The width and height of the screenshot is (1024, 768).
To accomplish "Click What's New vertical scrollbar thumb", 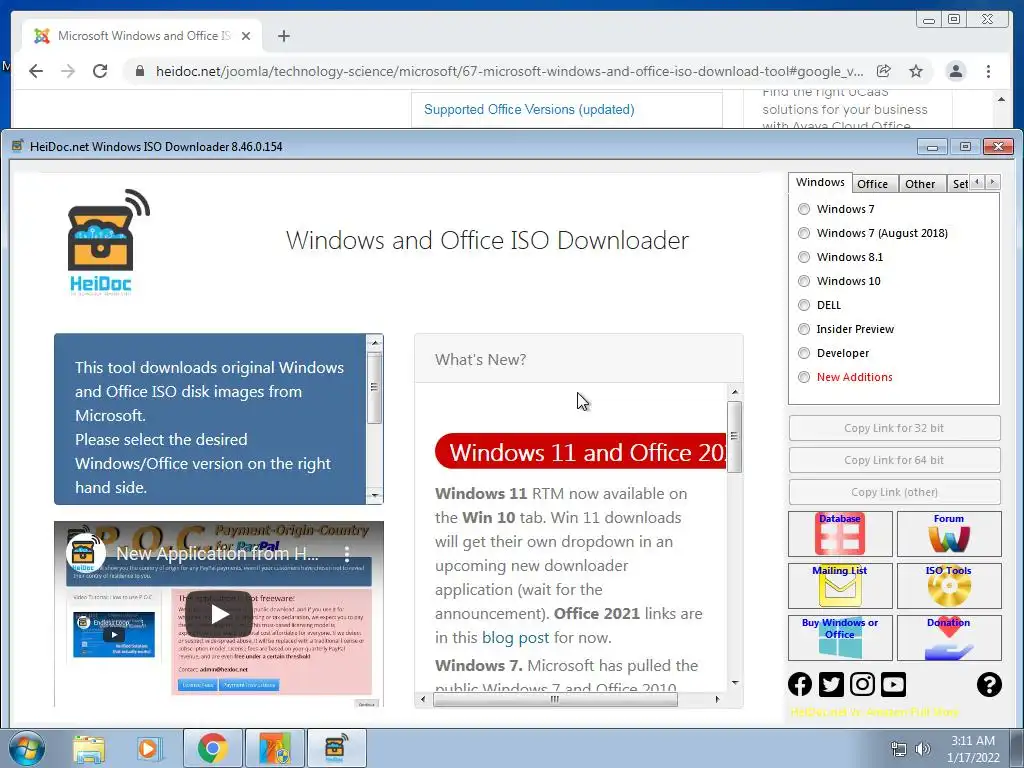I will click(x=735, y=436).
